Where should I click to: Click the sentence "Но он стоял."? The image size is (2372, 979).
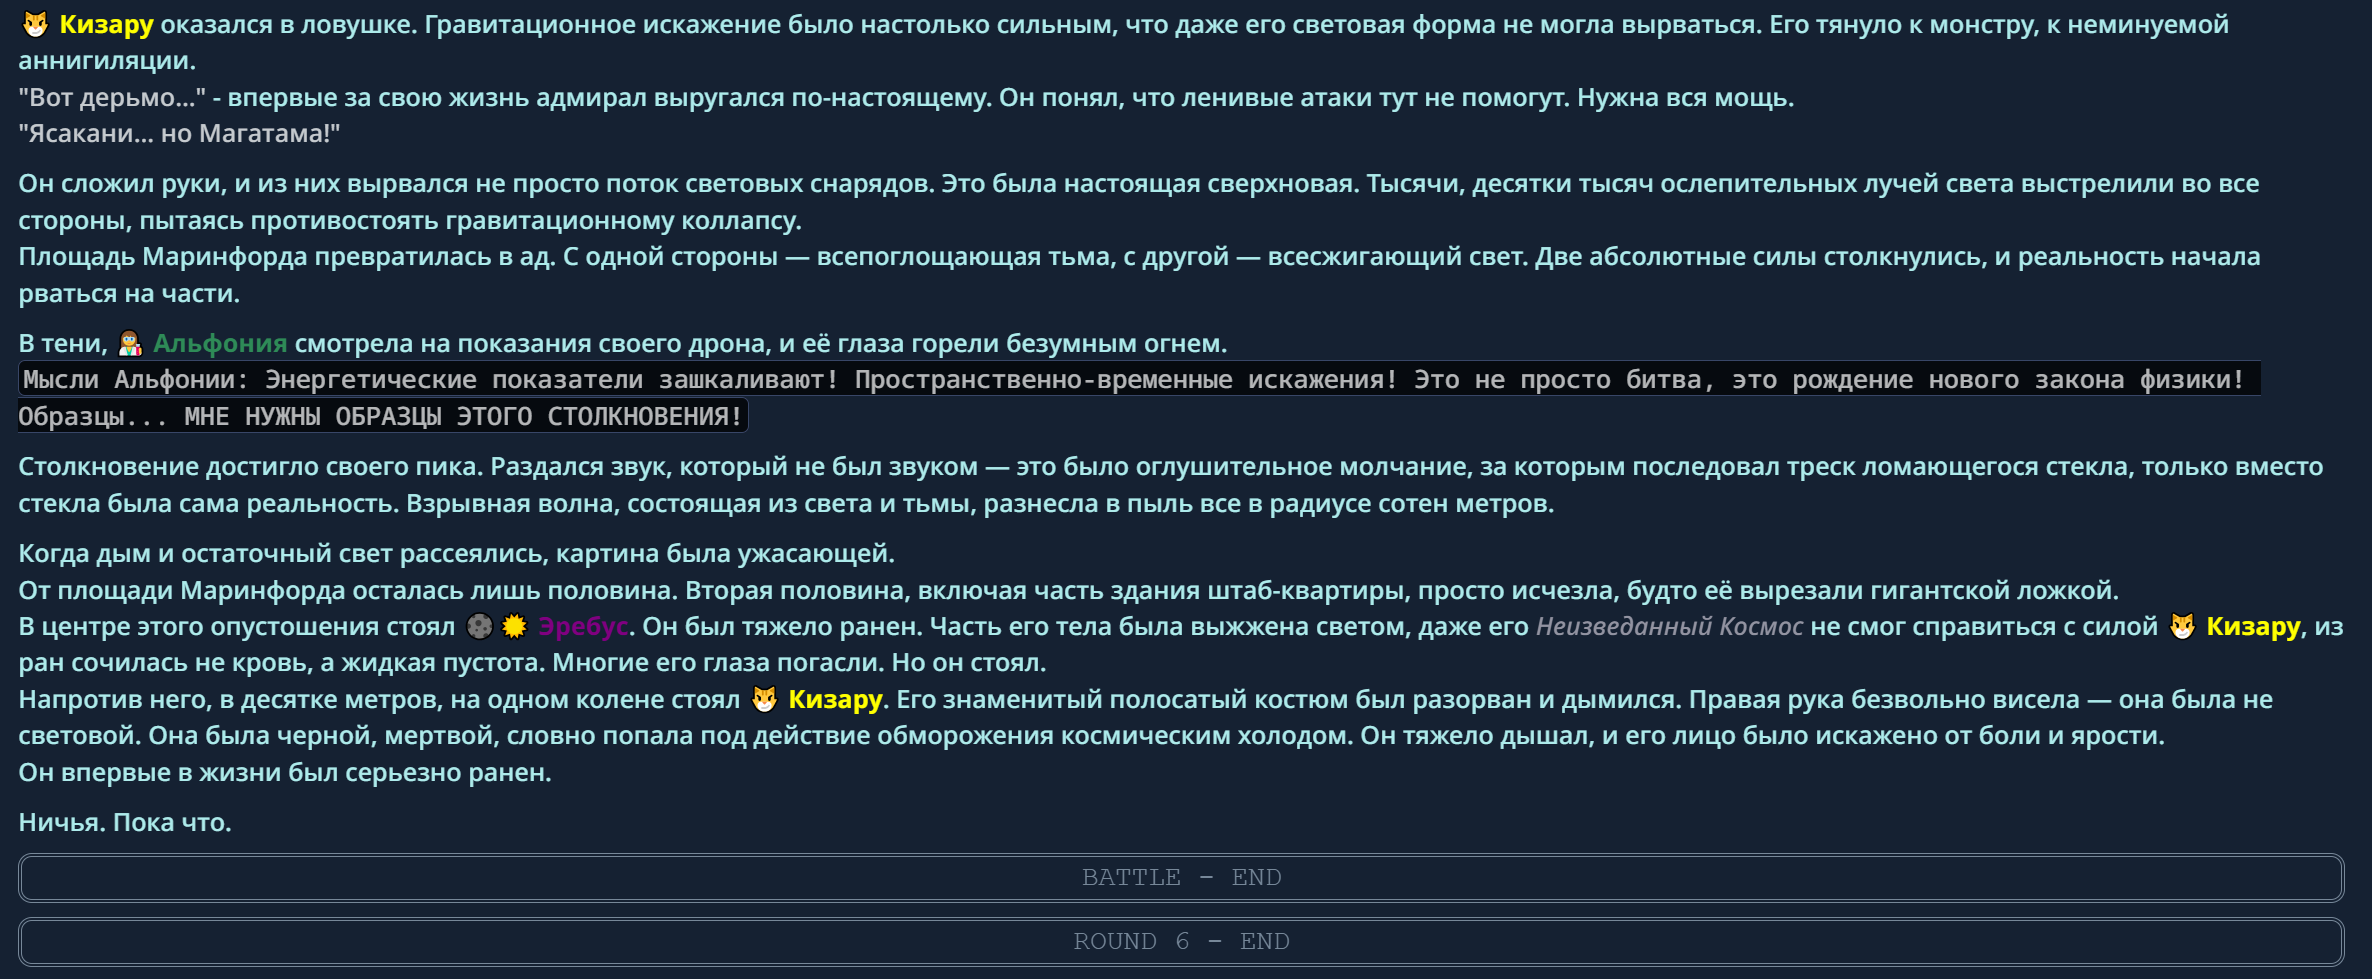[x=969, y=662]
